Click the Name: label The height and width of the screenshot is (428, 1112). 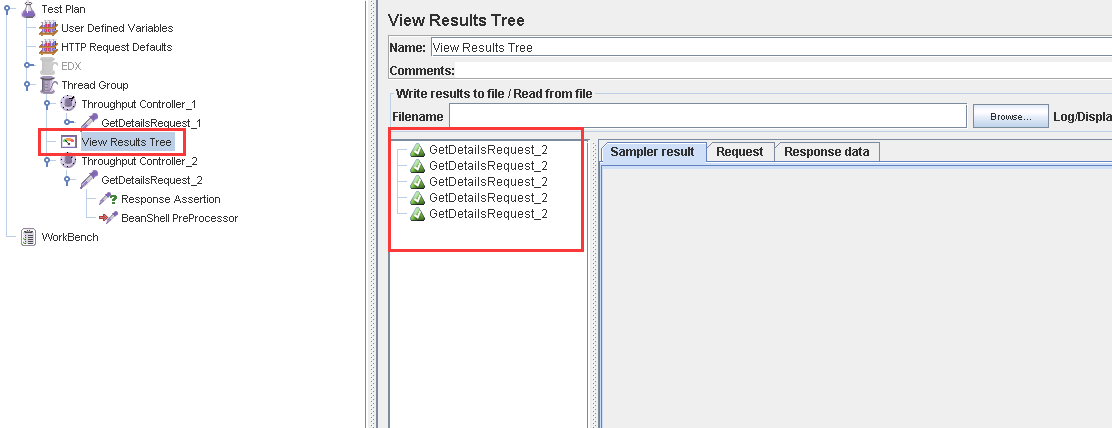click(x=408, y=48)
